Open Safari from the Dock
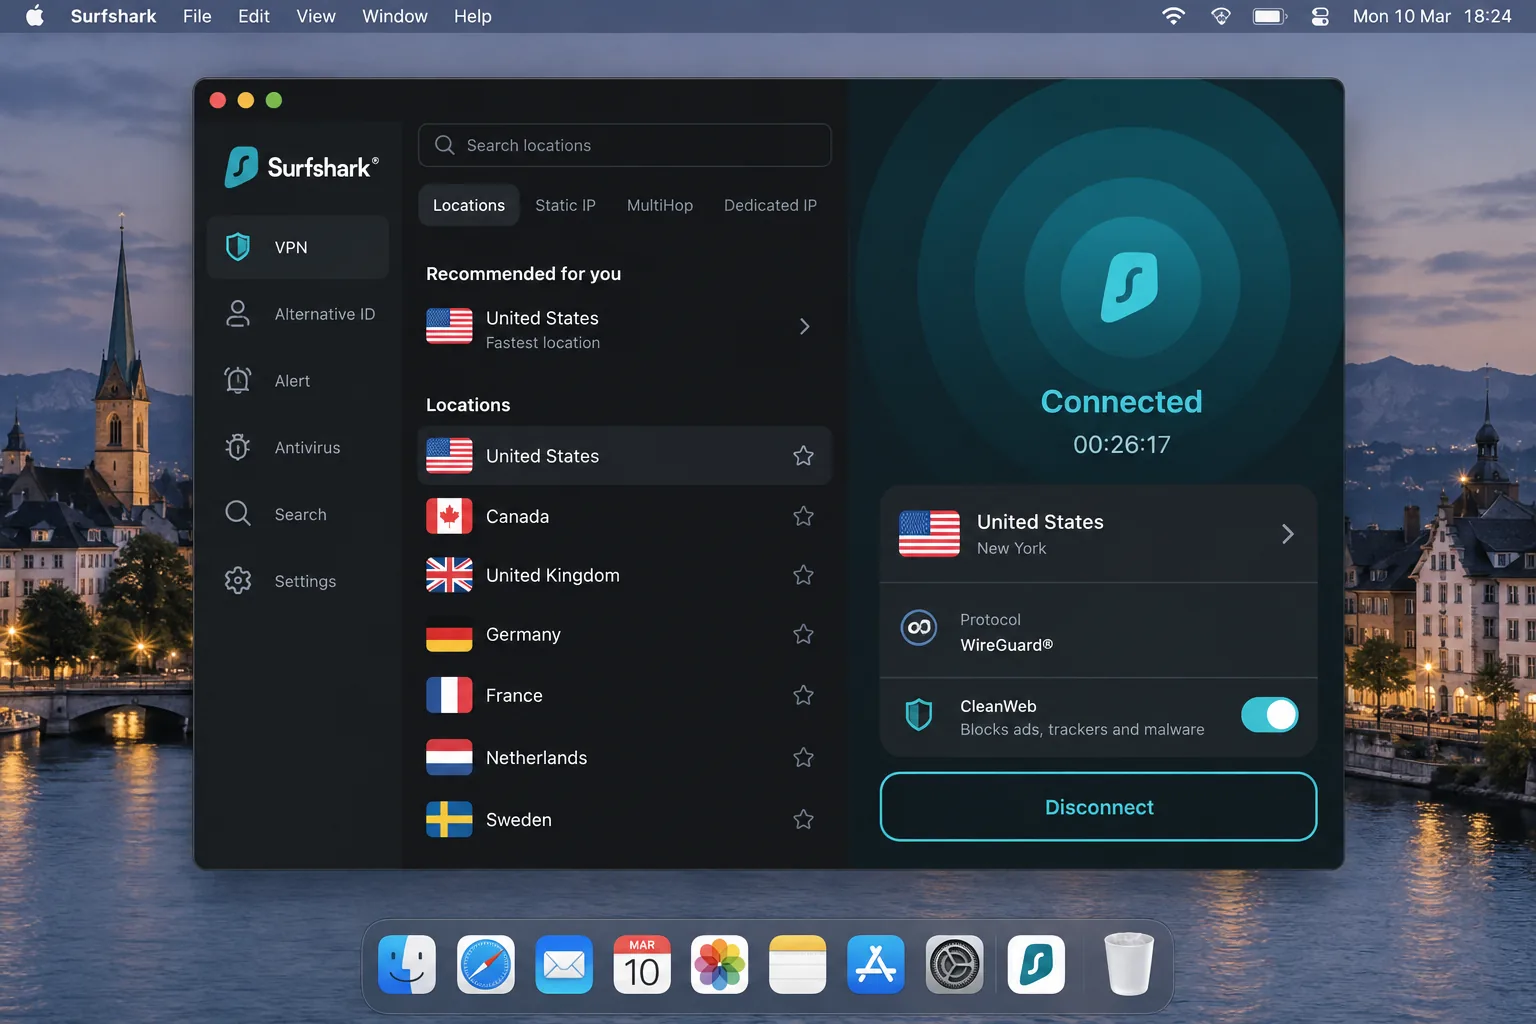The width and height of the screenshot is (1536, 1024). (486, 965)
